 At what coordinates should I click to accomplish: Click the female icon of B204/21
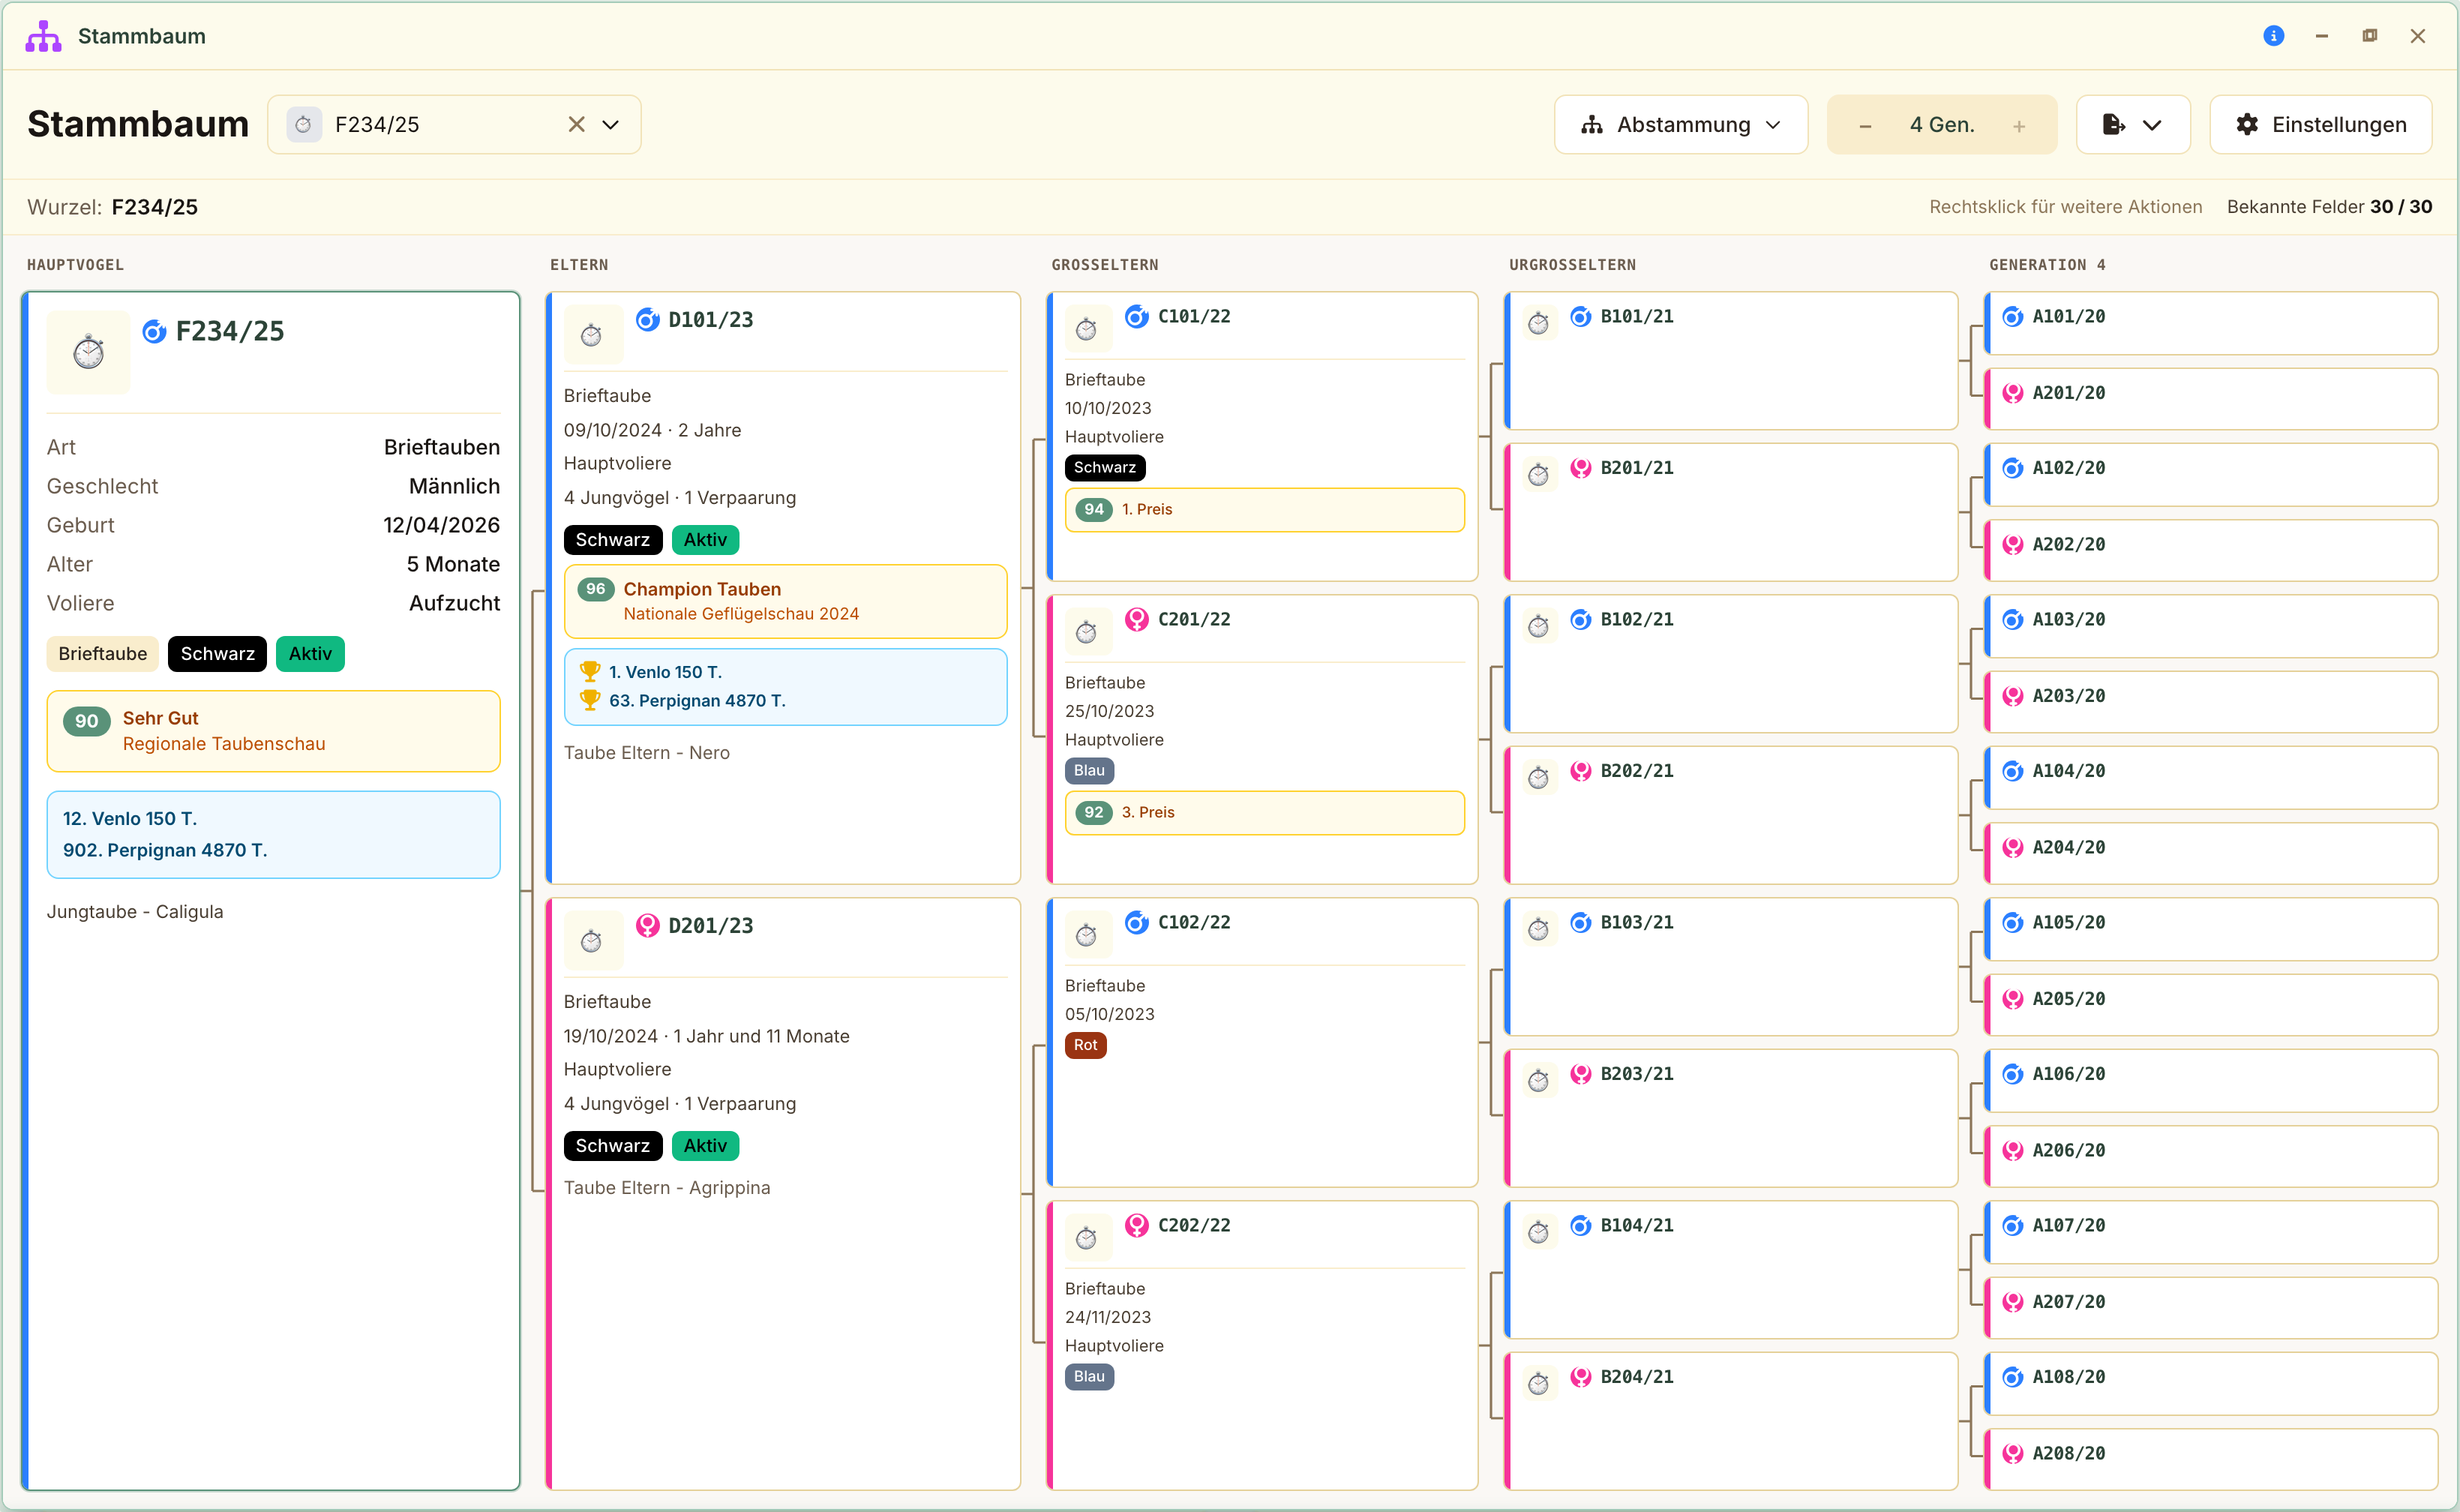[x=1581, y=1376]
